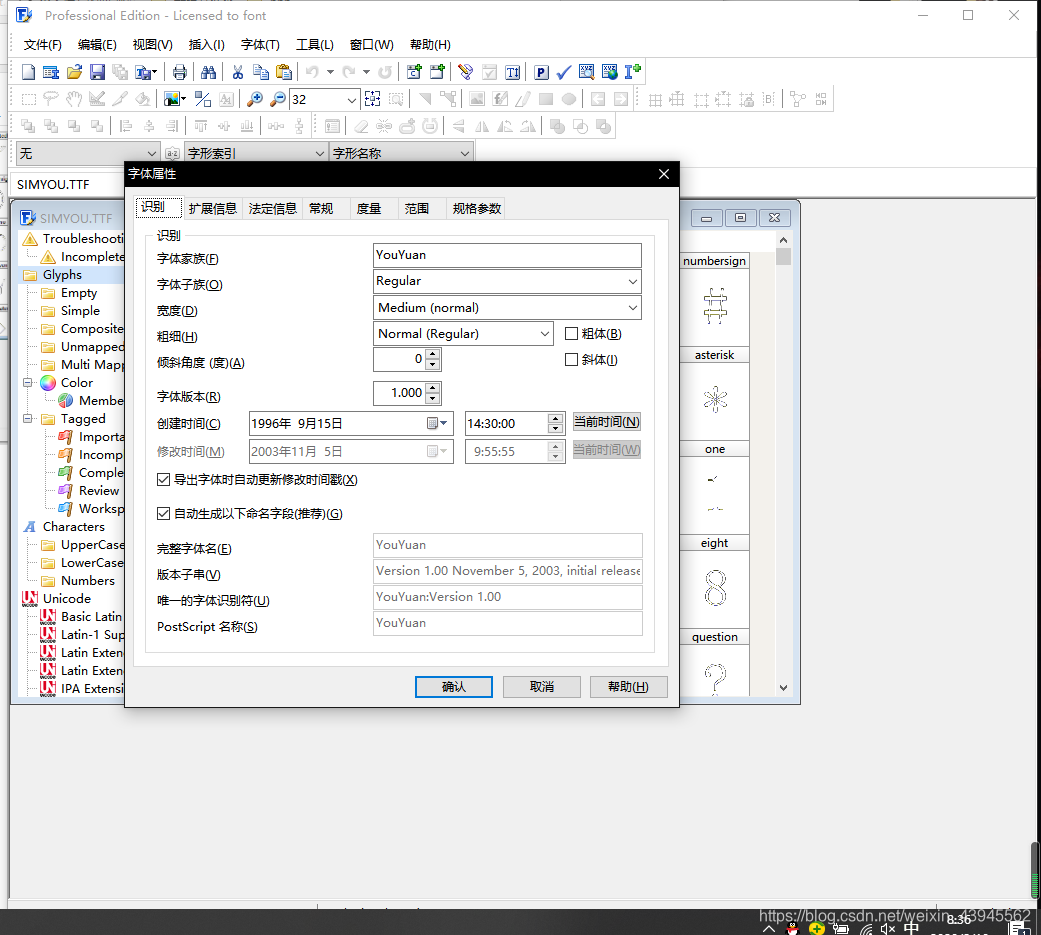
Task: Select the Glyphs tree item
Action: tap(62, 275)
